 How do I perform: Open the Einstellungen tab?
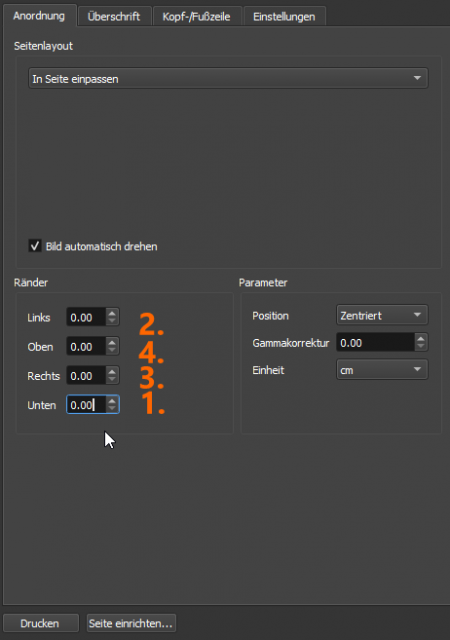point(284,17)
